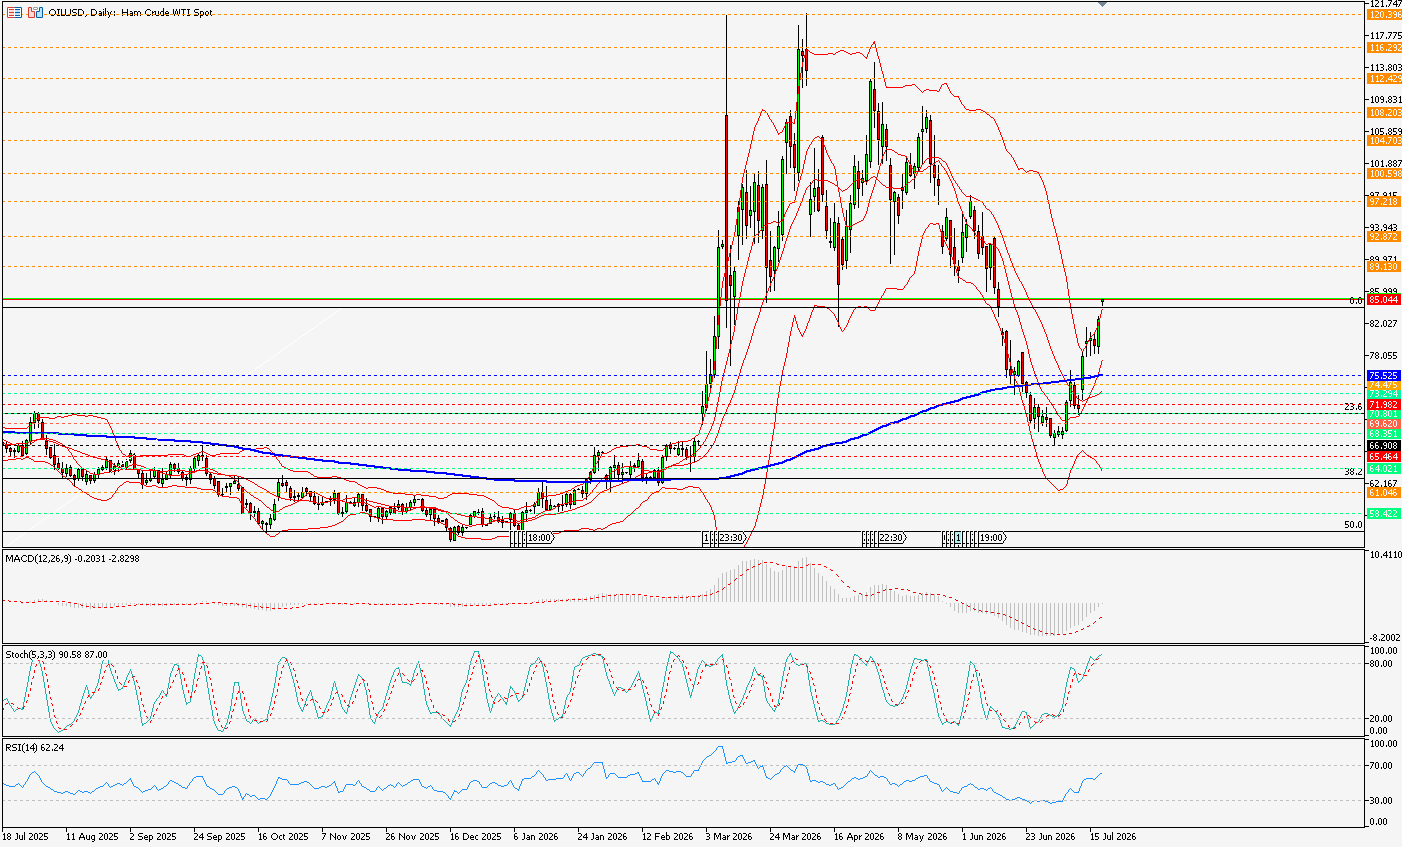Click the 92.872 price level label

(x=1384, y=236)
